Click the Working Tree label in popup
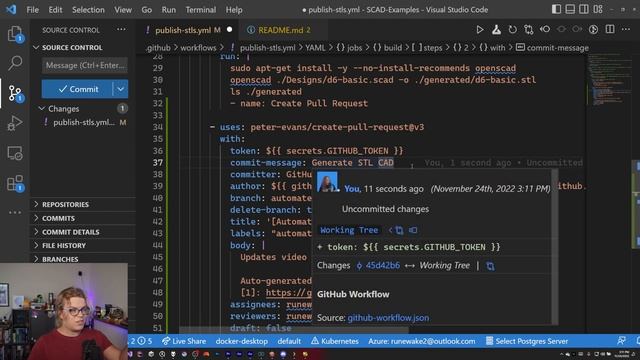 click(x=349, y=230)
